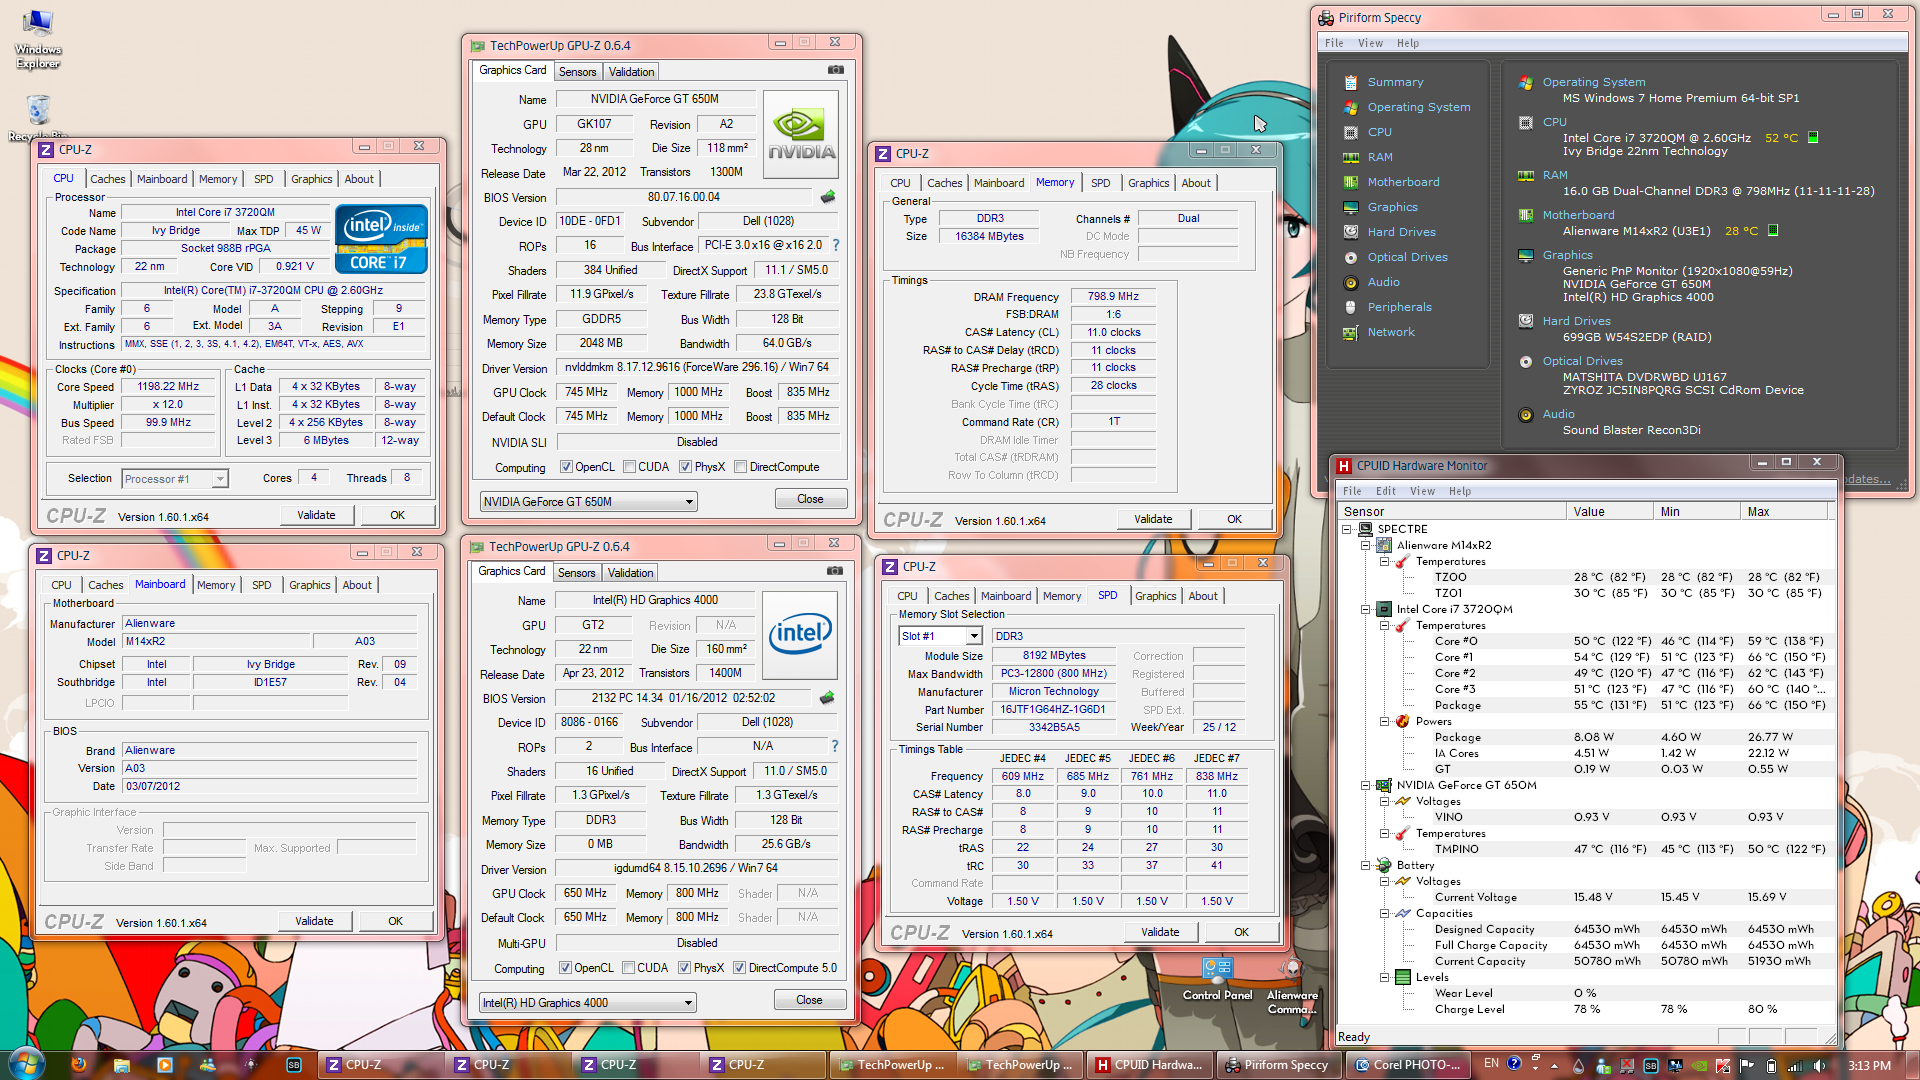Click Max column header in HWMonitor
Screen dimensions: 1920x1080
point(1783,511)
